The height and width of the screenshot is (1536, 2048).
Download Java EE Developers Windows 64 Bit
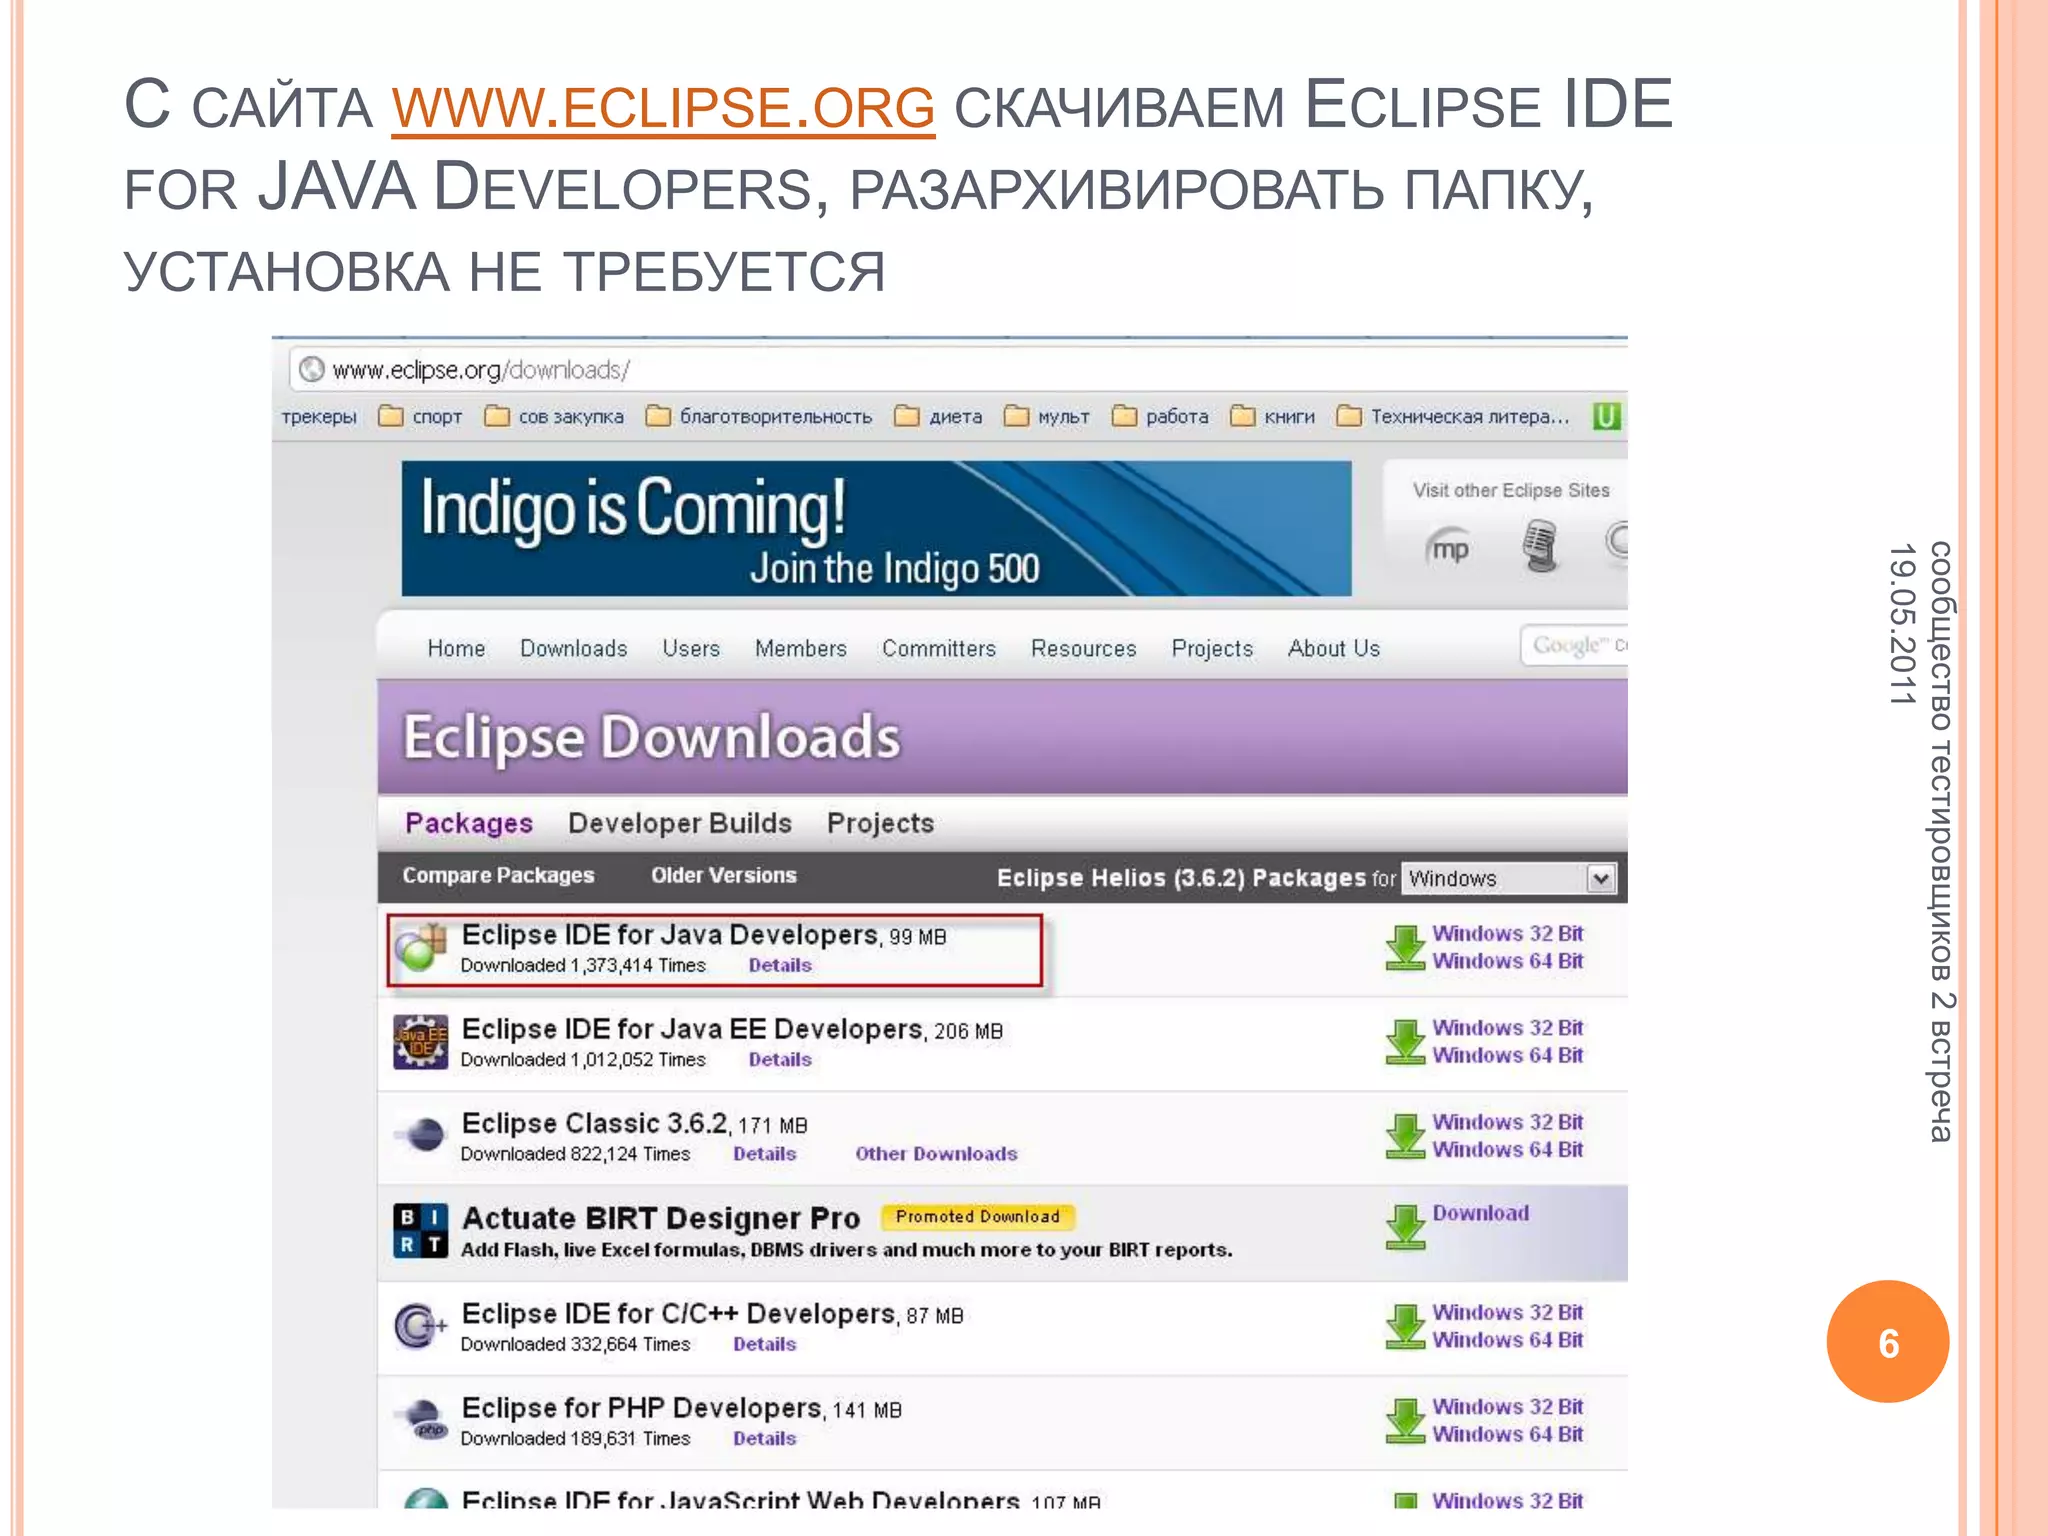[1507, 1055]
